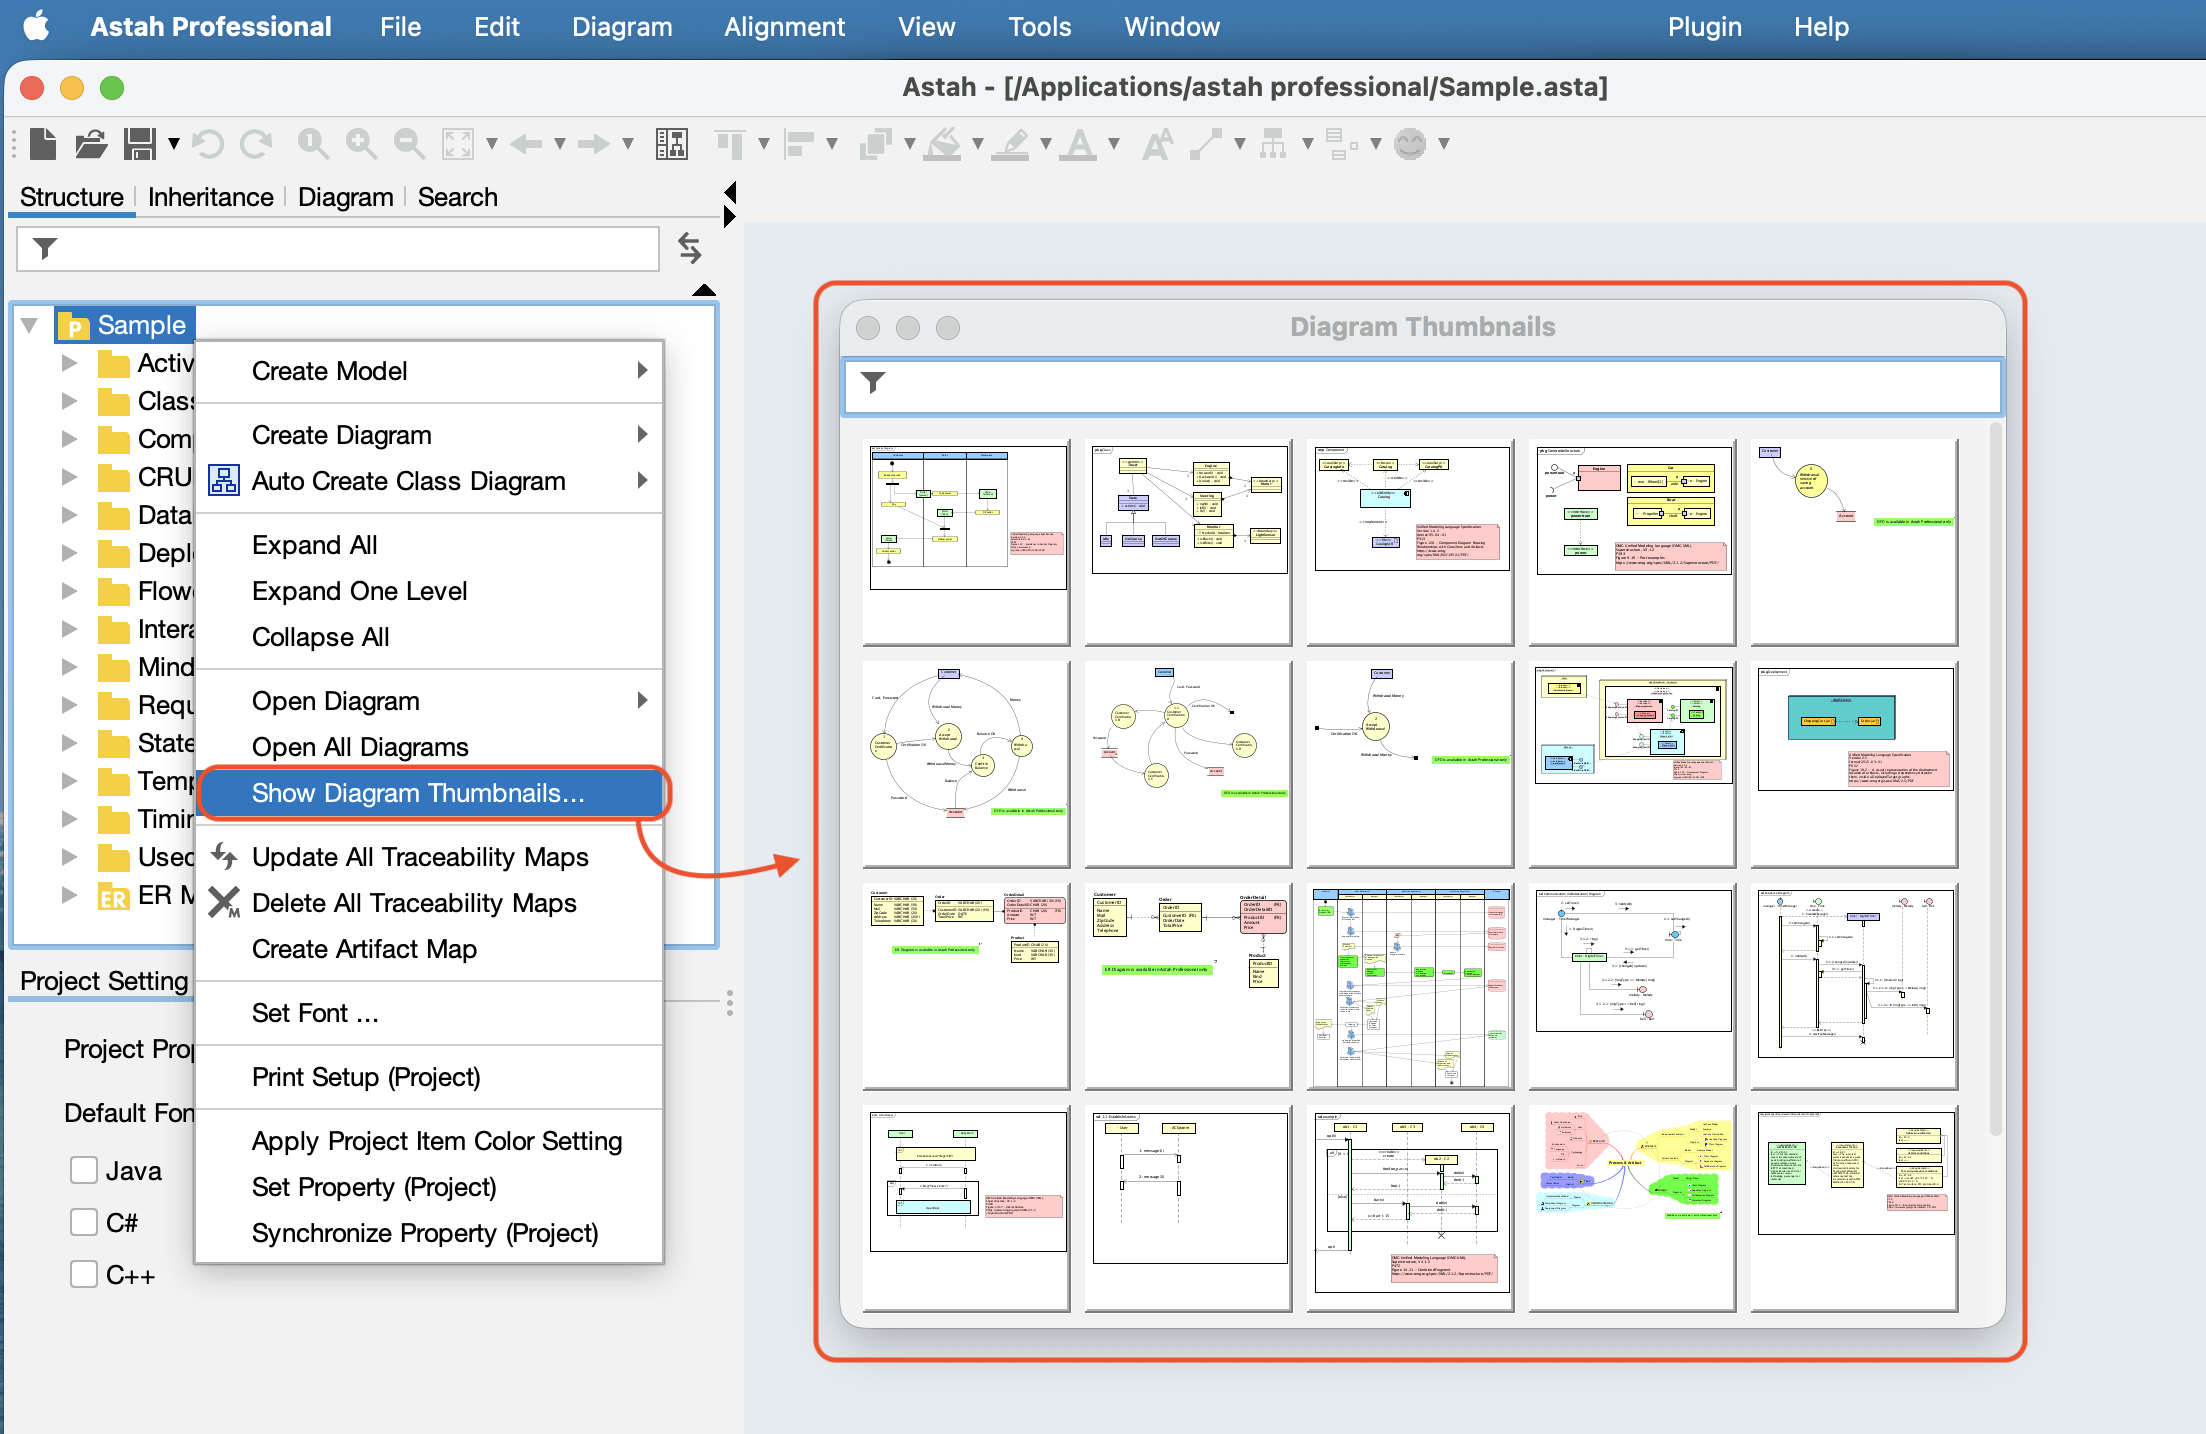Screen dimensions: 2206x1434
Task: Click the Zoom Out magnifier icon
Action: 409,144
